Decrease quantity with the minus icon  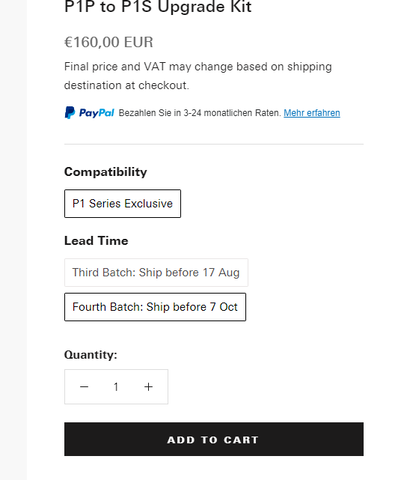tap(84, 387)
